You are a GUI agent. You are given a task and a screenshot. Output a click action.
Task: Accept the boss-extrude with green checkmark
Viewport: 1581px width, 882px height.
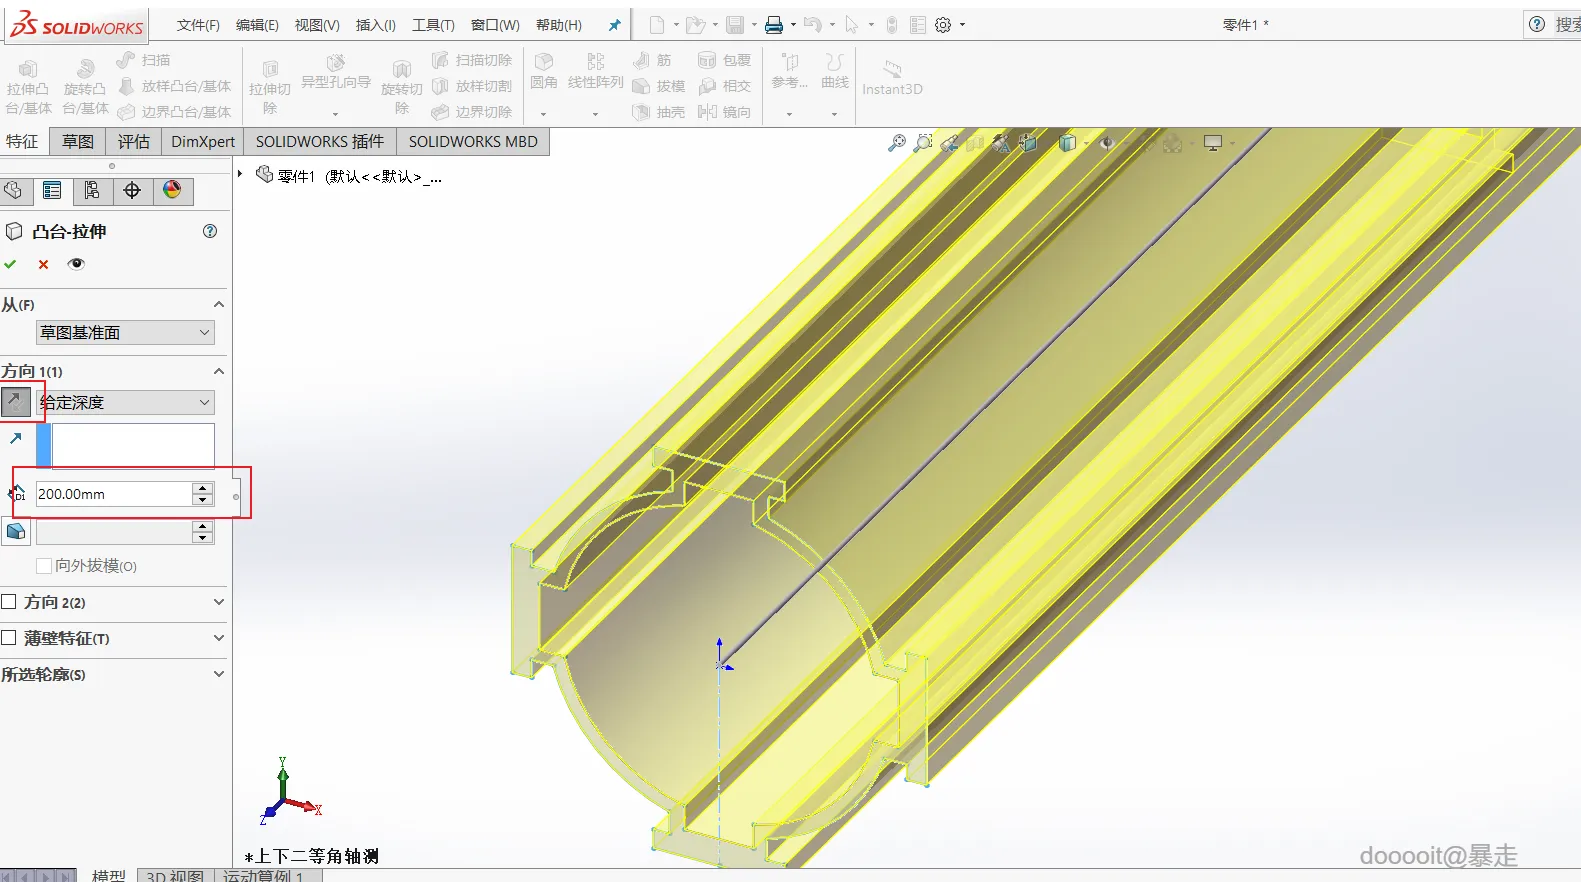[x=10, y=264]
